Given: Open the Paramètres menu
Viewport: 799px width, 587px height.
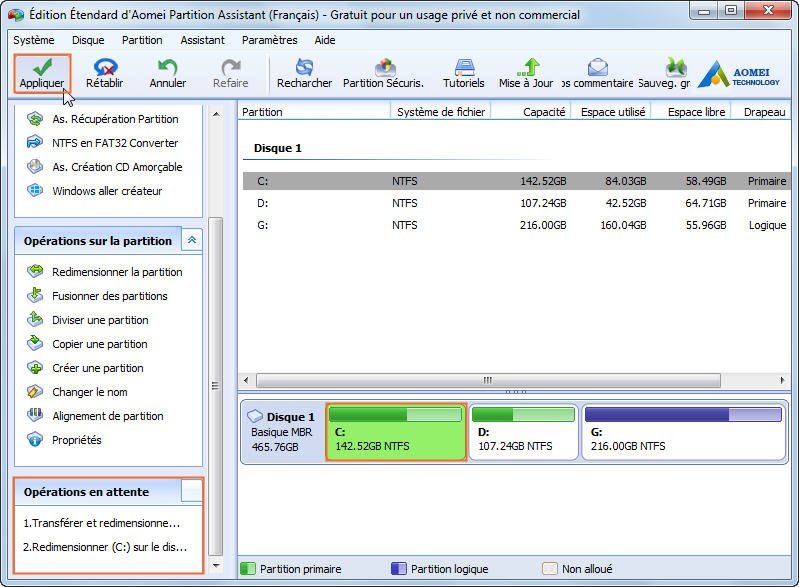Looking at the screenshot, I should click(x=270, y=40).
